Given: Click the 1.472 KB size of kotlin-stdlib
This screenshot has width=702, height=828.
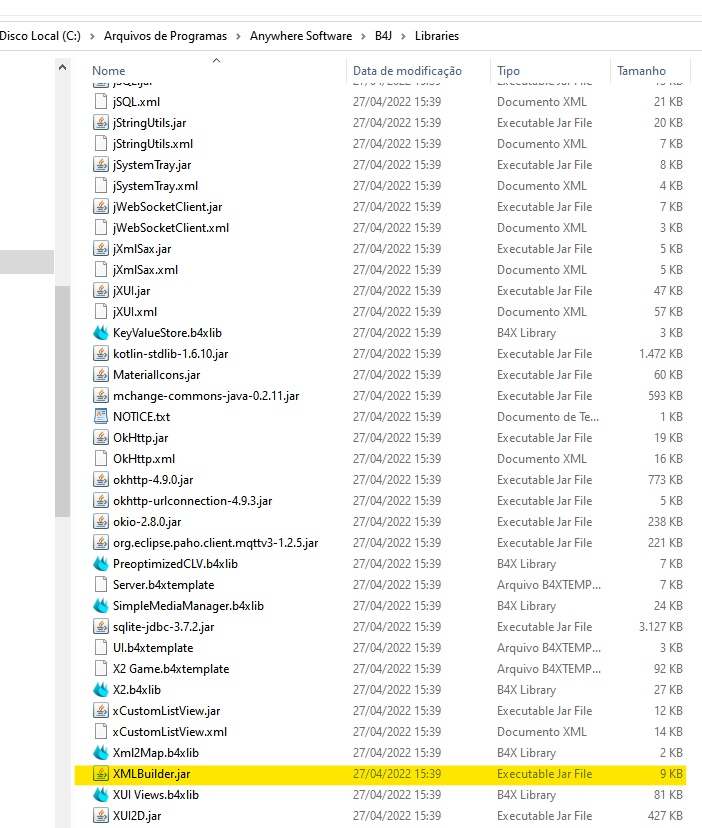Looking at the screenshot, I should tap(660, 354).
